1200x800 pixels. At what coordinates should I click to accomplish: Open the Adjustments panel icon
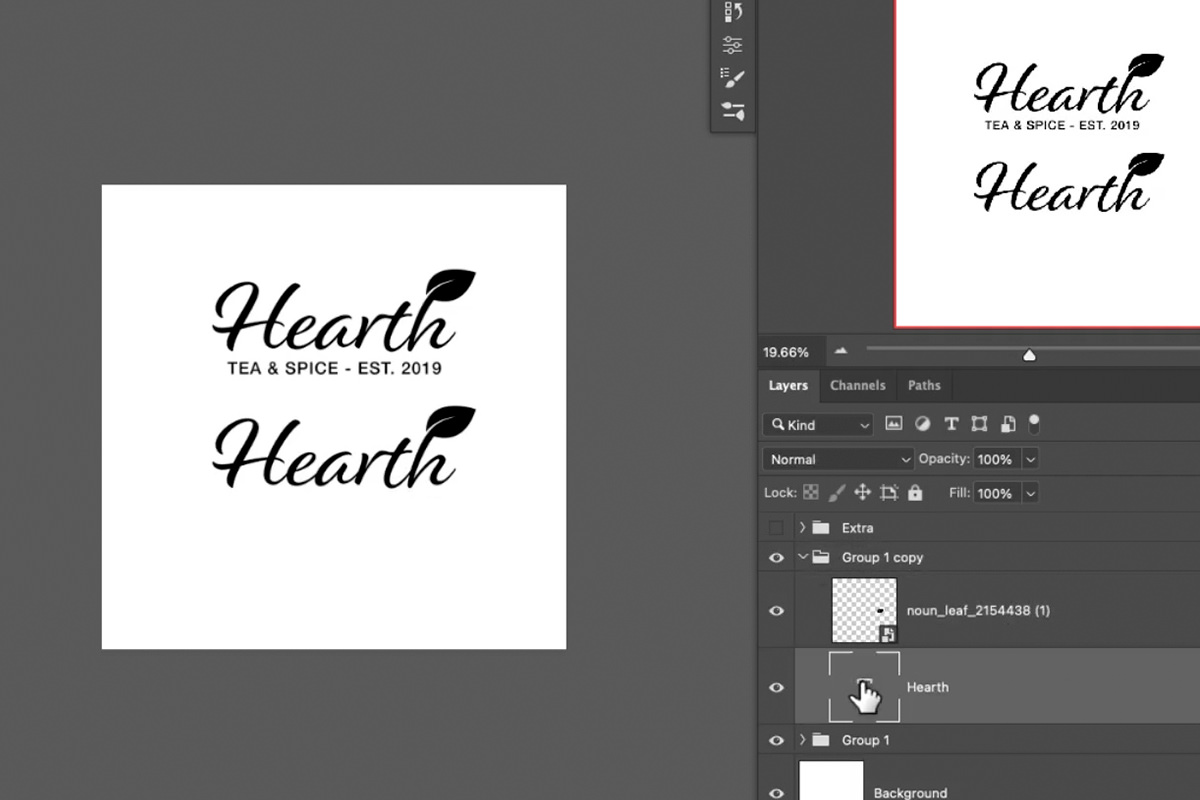[733, 43]
